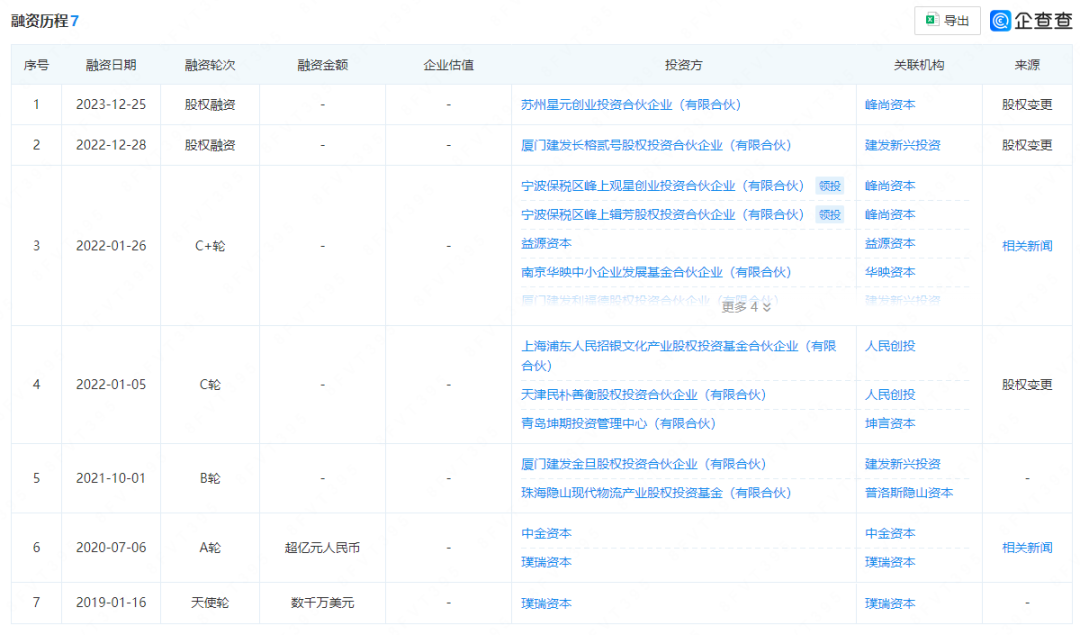The height and width of the screenshot is (635, 1080).
Task: Open 璞瑞资本 investor link in 天使轮 row
Action: click(x=546, y=604)
